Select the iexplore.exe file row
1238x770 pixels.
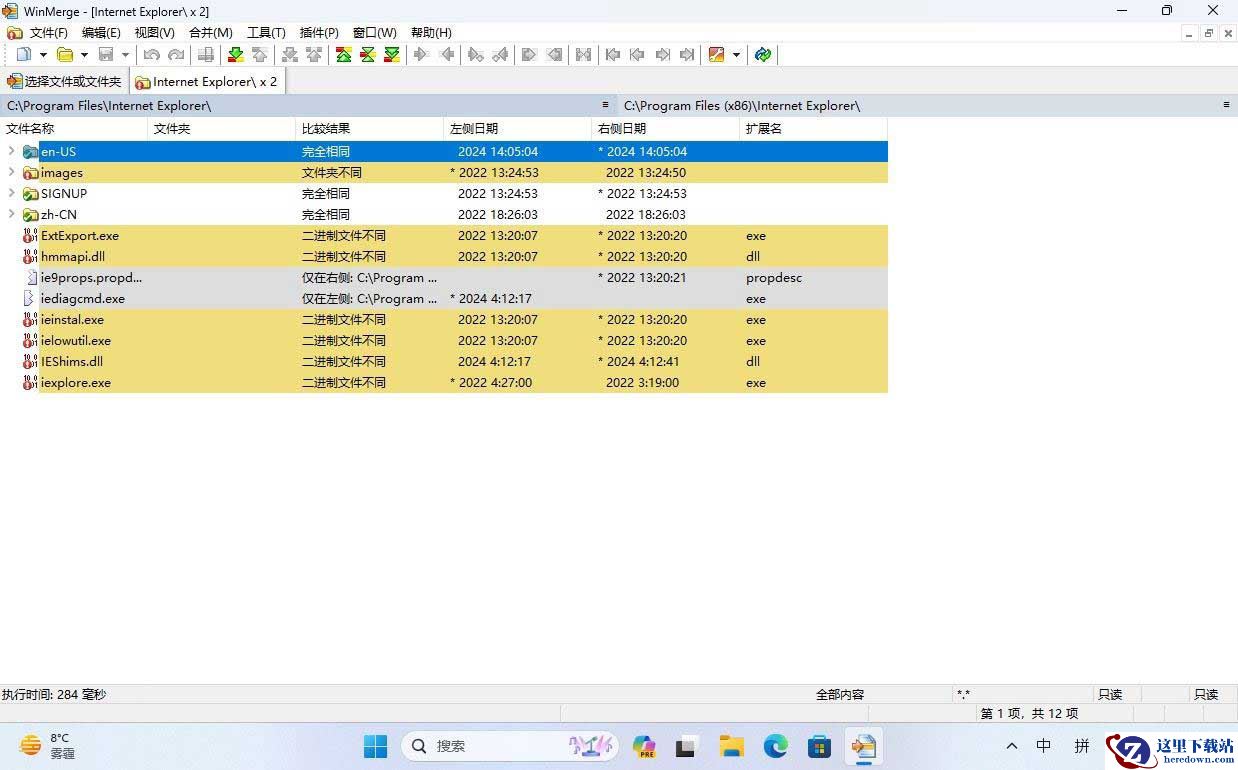[x=444, y=383]
